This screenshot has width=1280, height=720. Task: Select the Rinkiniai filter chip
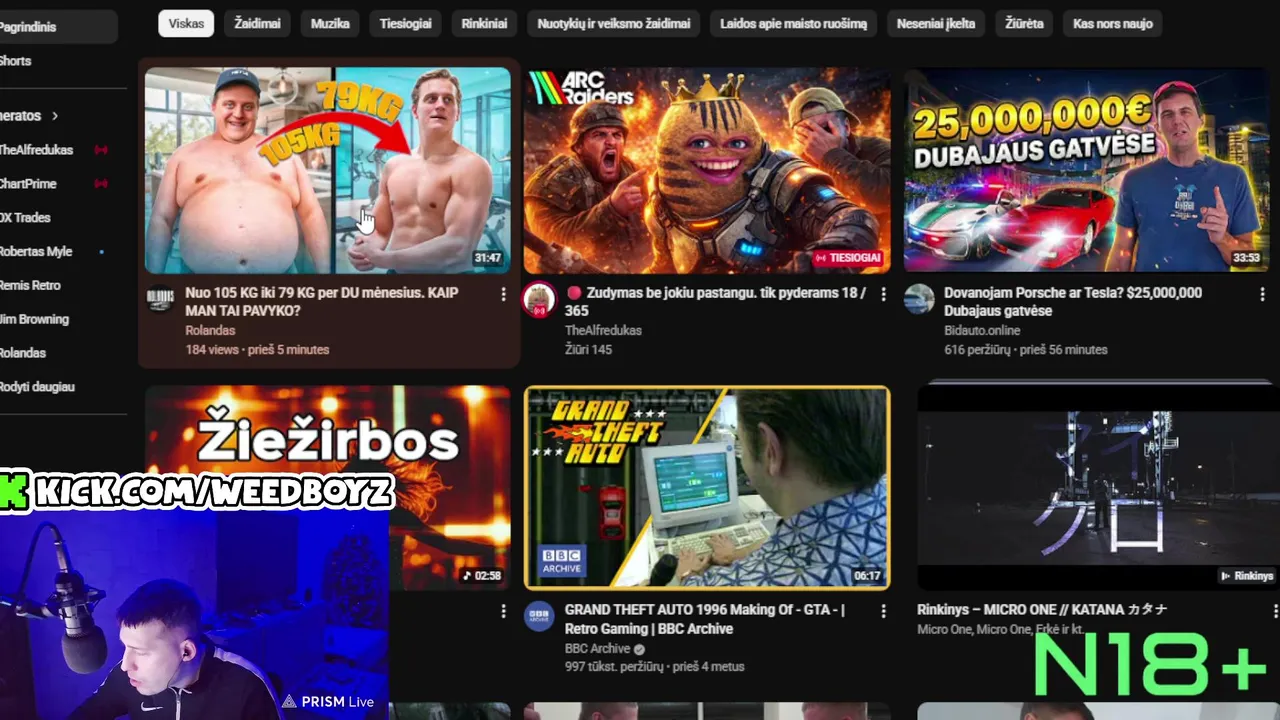coord(484,23)
